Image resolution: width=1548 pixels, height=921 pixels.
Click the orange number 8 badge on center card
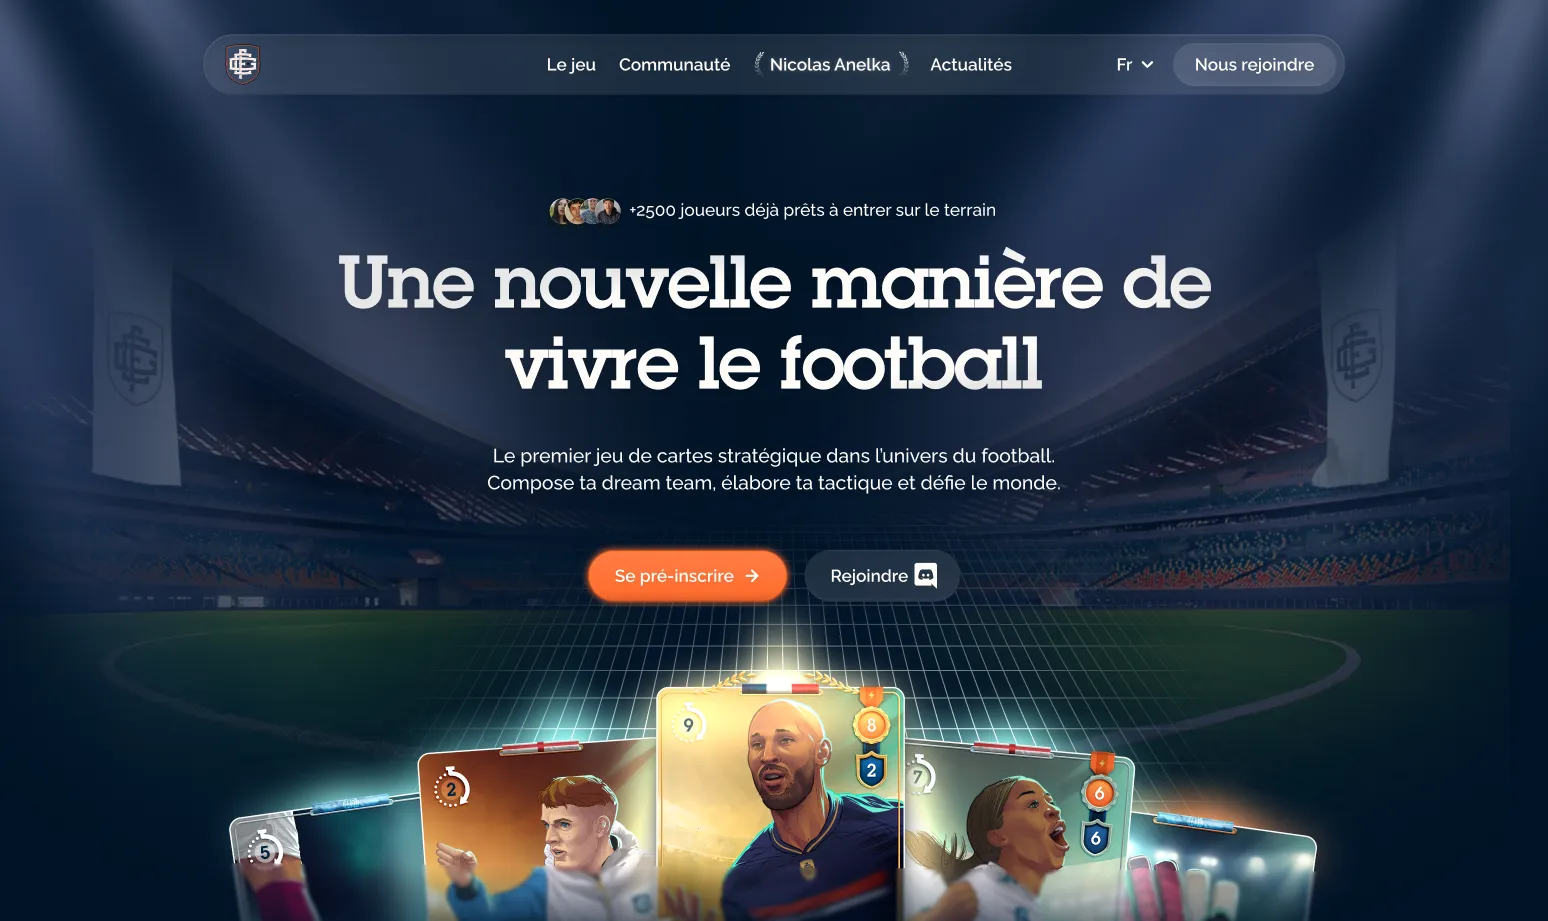(x=871, y=724)
